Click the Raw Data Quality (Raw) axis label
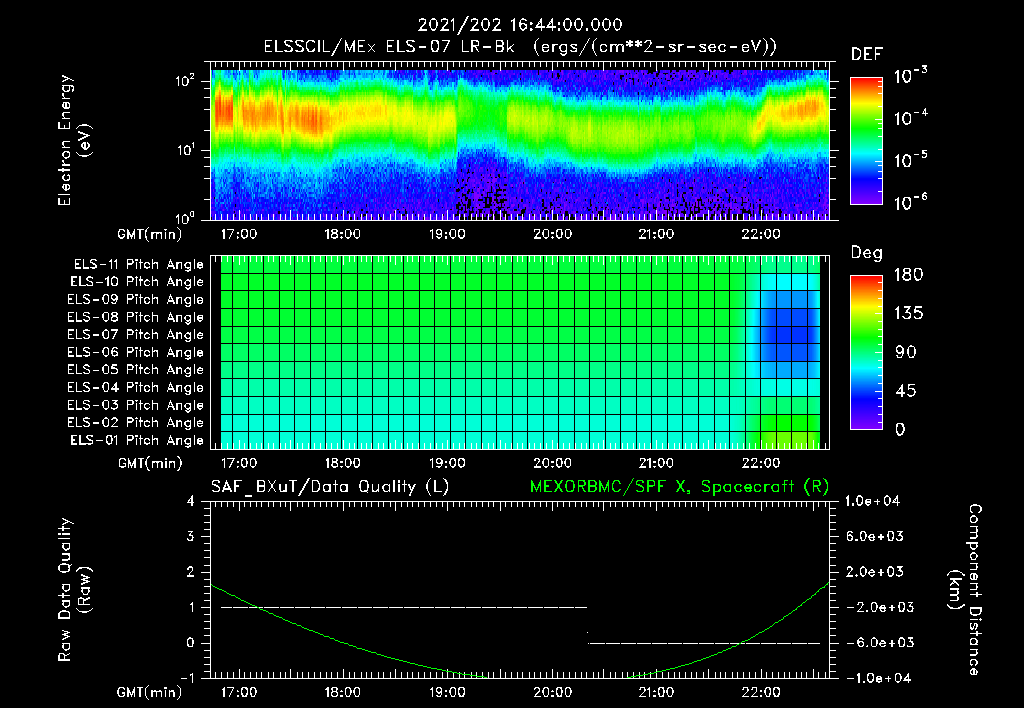1024x708 pixels. click(74, 590)
